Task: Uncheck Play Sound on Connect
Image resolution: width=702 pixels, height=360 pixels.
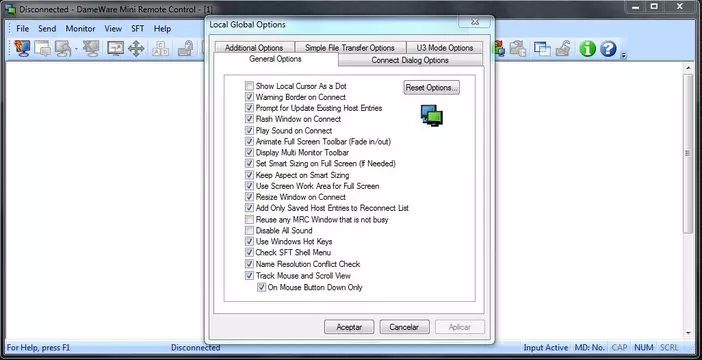Action: coord(249,131)
